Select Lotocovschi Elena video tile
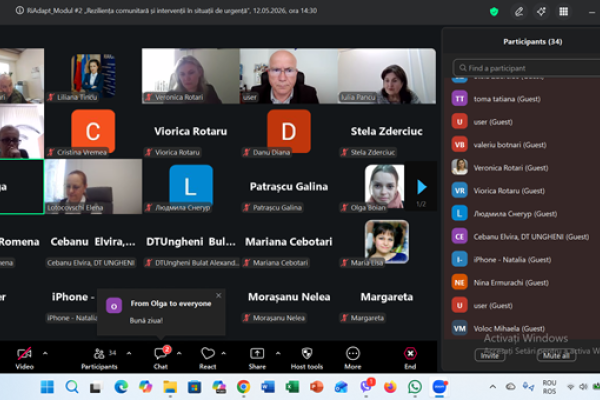The height and width of the screenshot is (400, 600). point(93,187)
